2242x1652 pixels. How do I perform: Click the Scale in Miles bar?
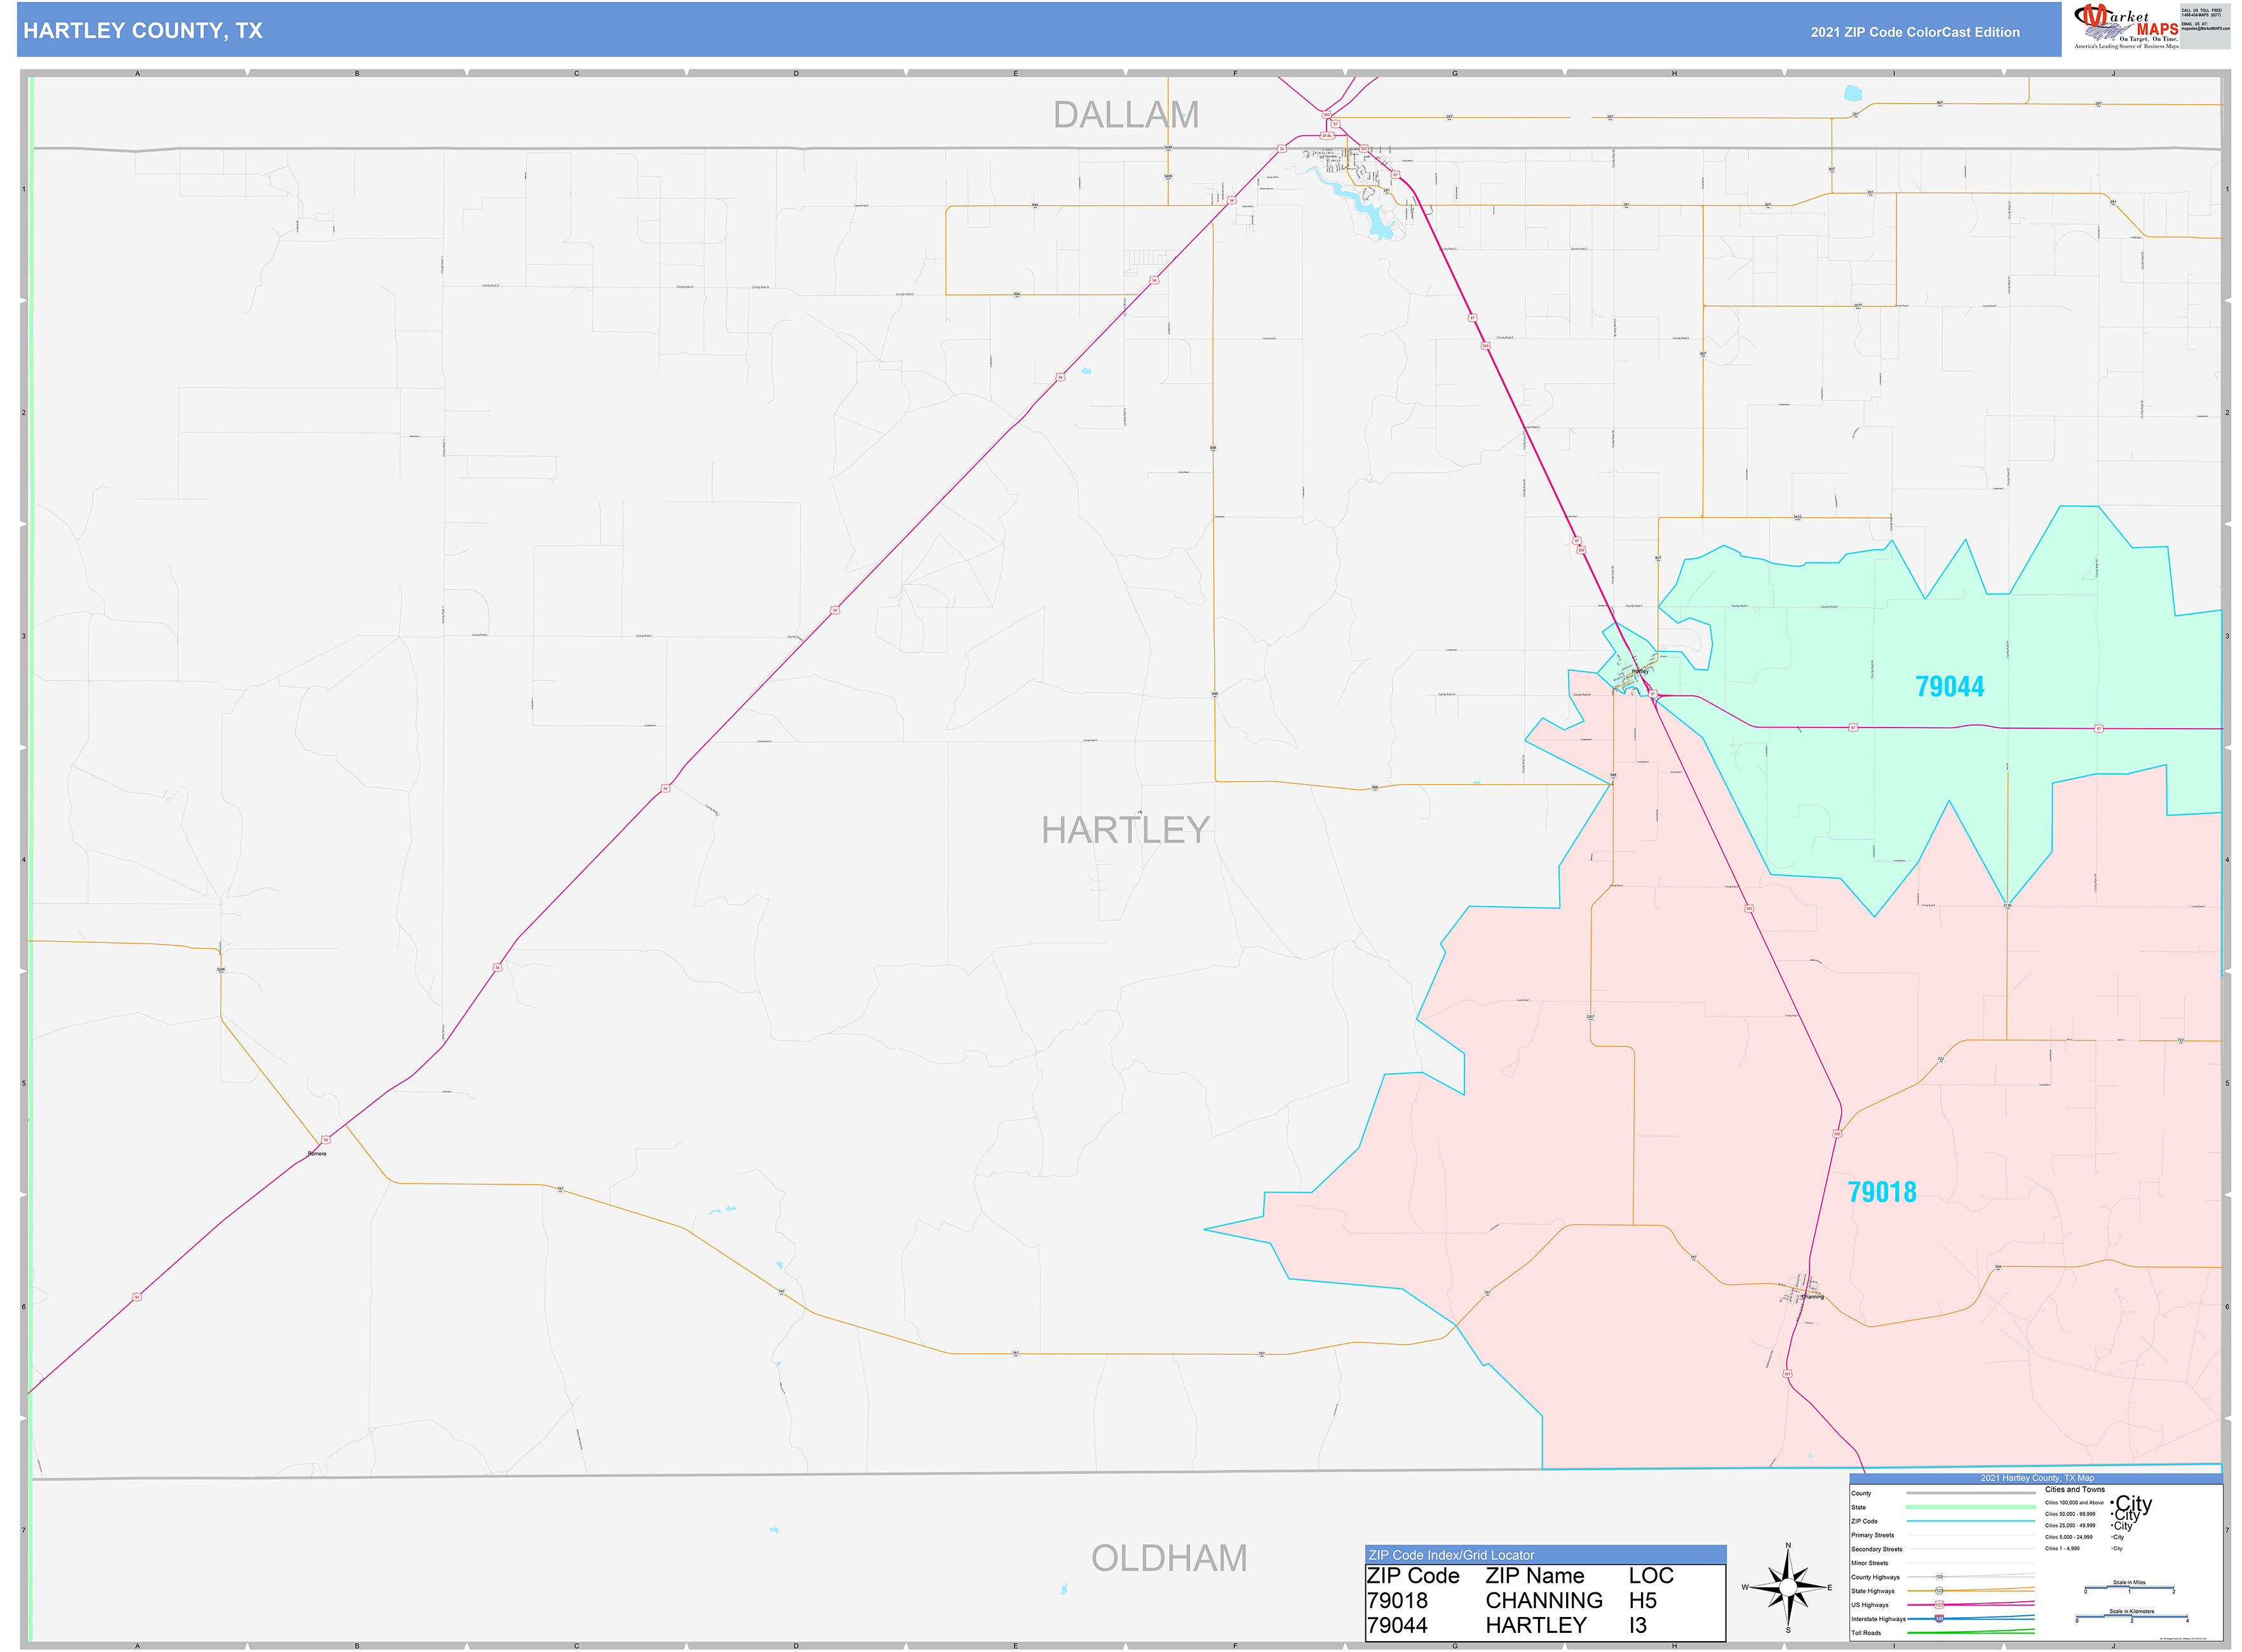pos(2129,1589)
